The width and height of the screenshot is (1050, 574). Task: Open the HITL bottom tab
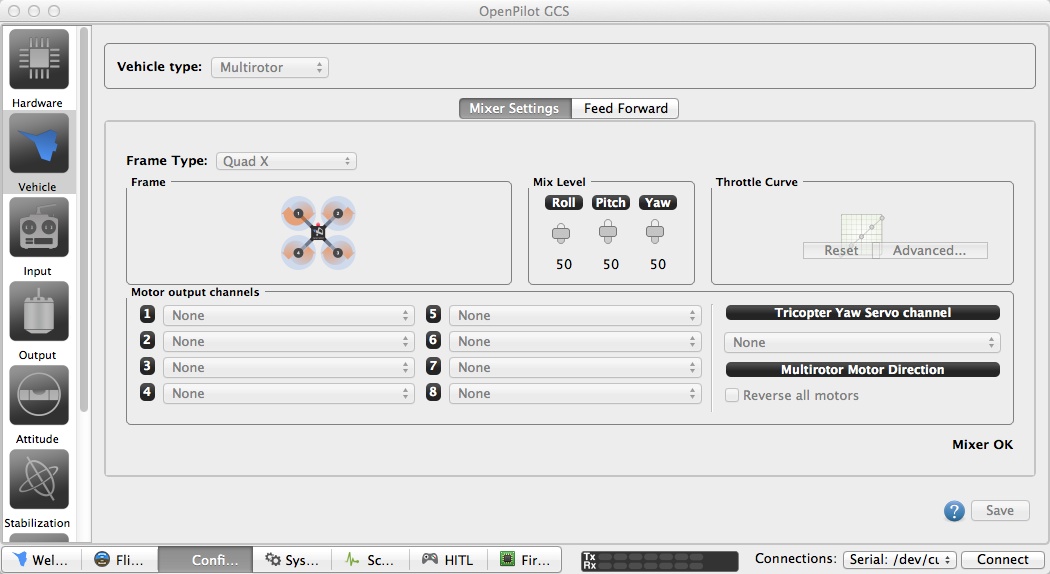(450, 560)
